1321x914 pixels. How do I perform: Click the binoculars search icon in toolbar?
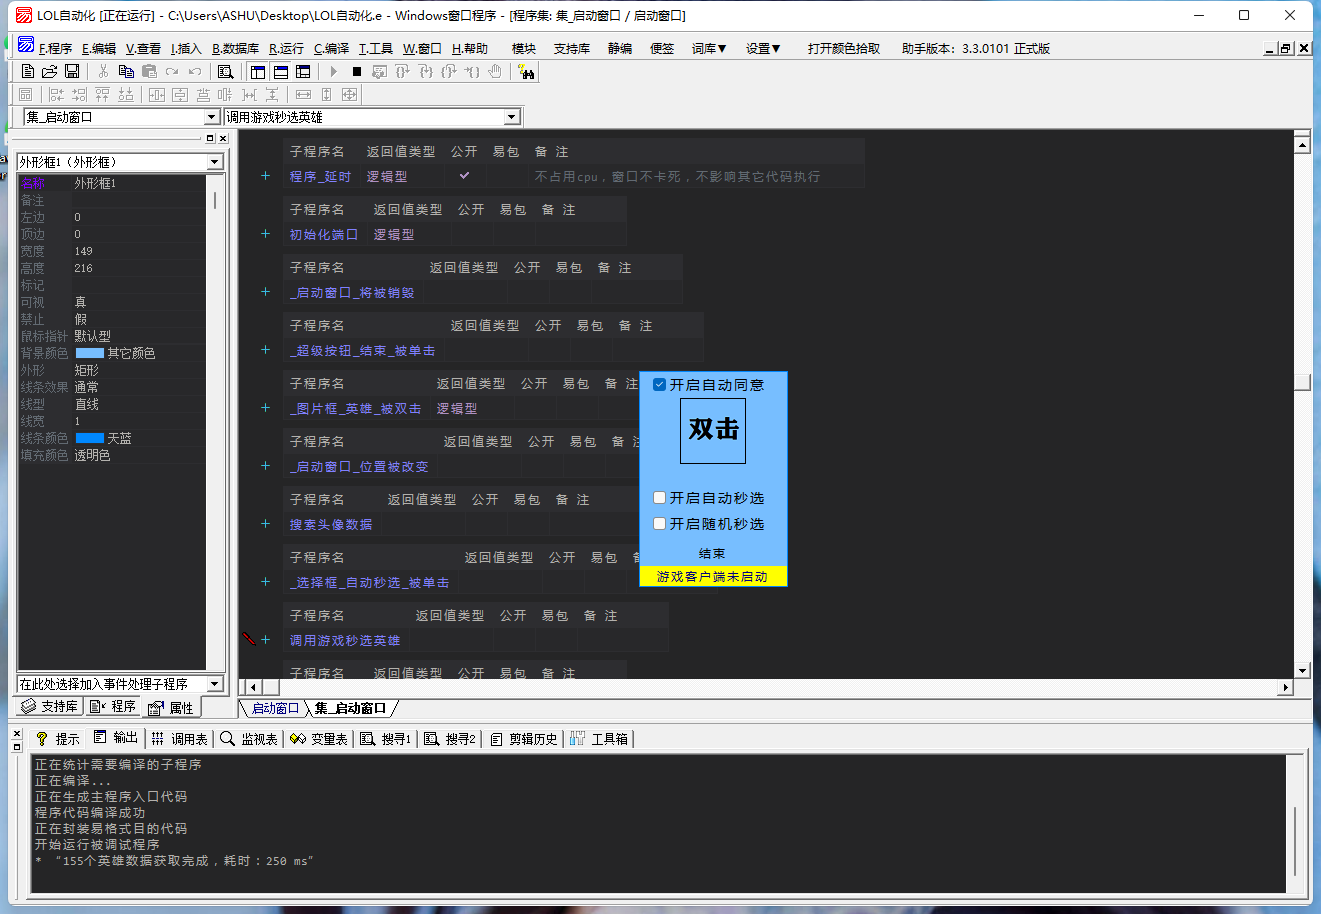point(527,71)
